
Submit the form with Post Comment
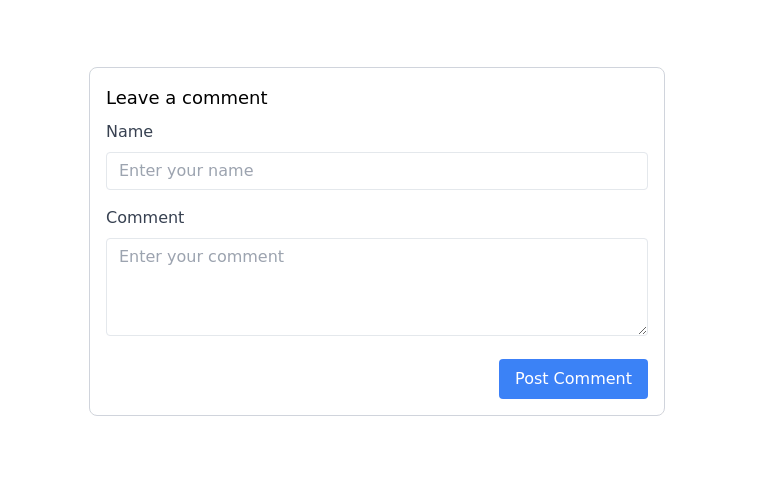click(573, 379)
